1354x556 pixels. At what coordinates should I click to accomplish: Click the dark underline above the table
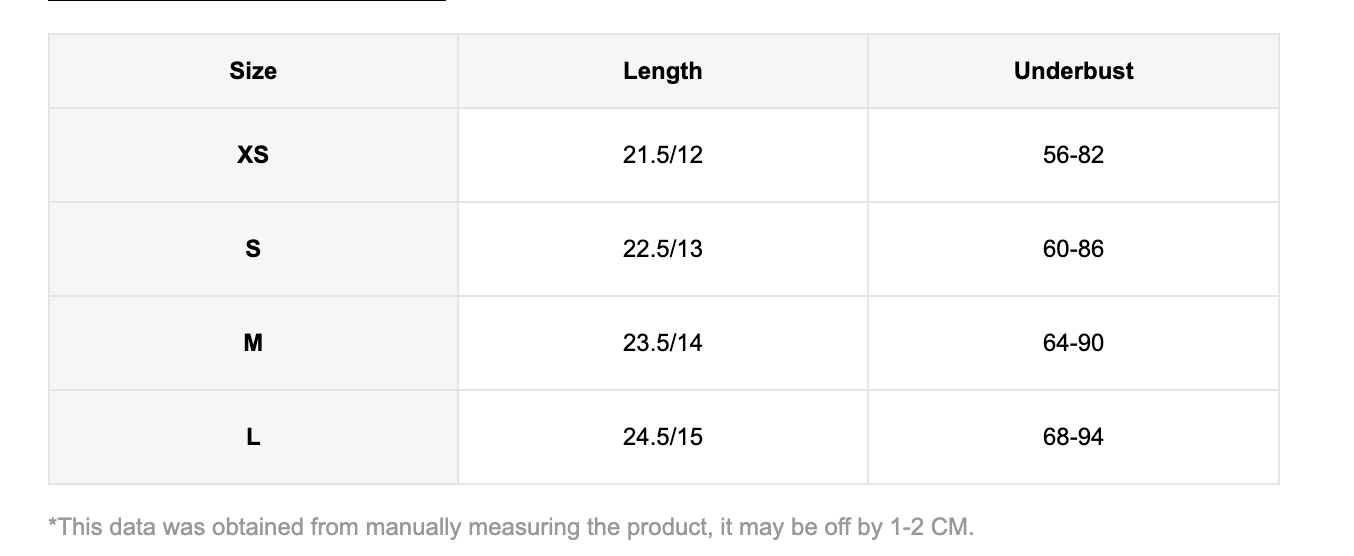[x=246, y=1]
